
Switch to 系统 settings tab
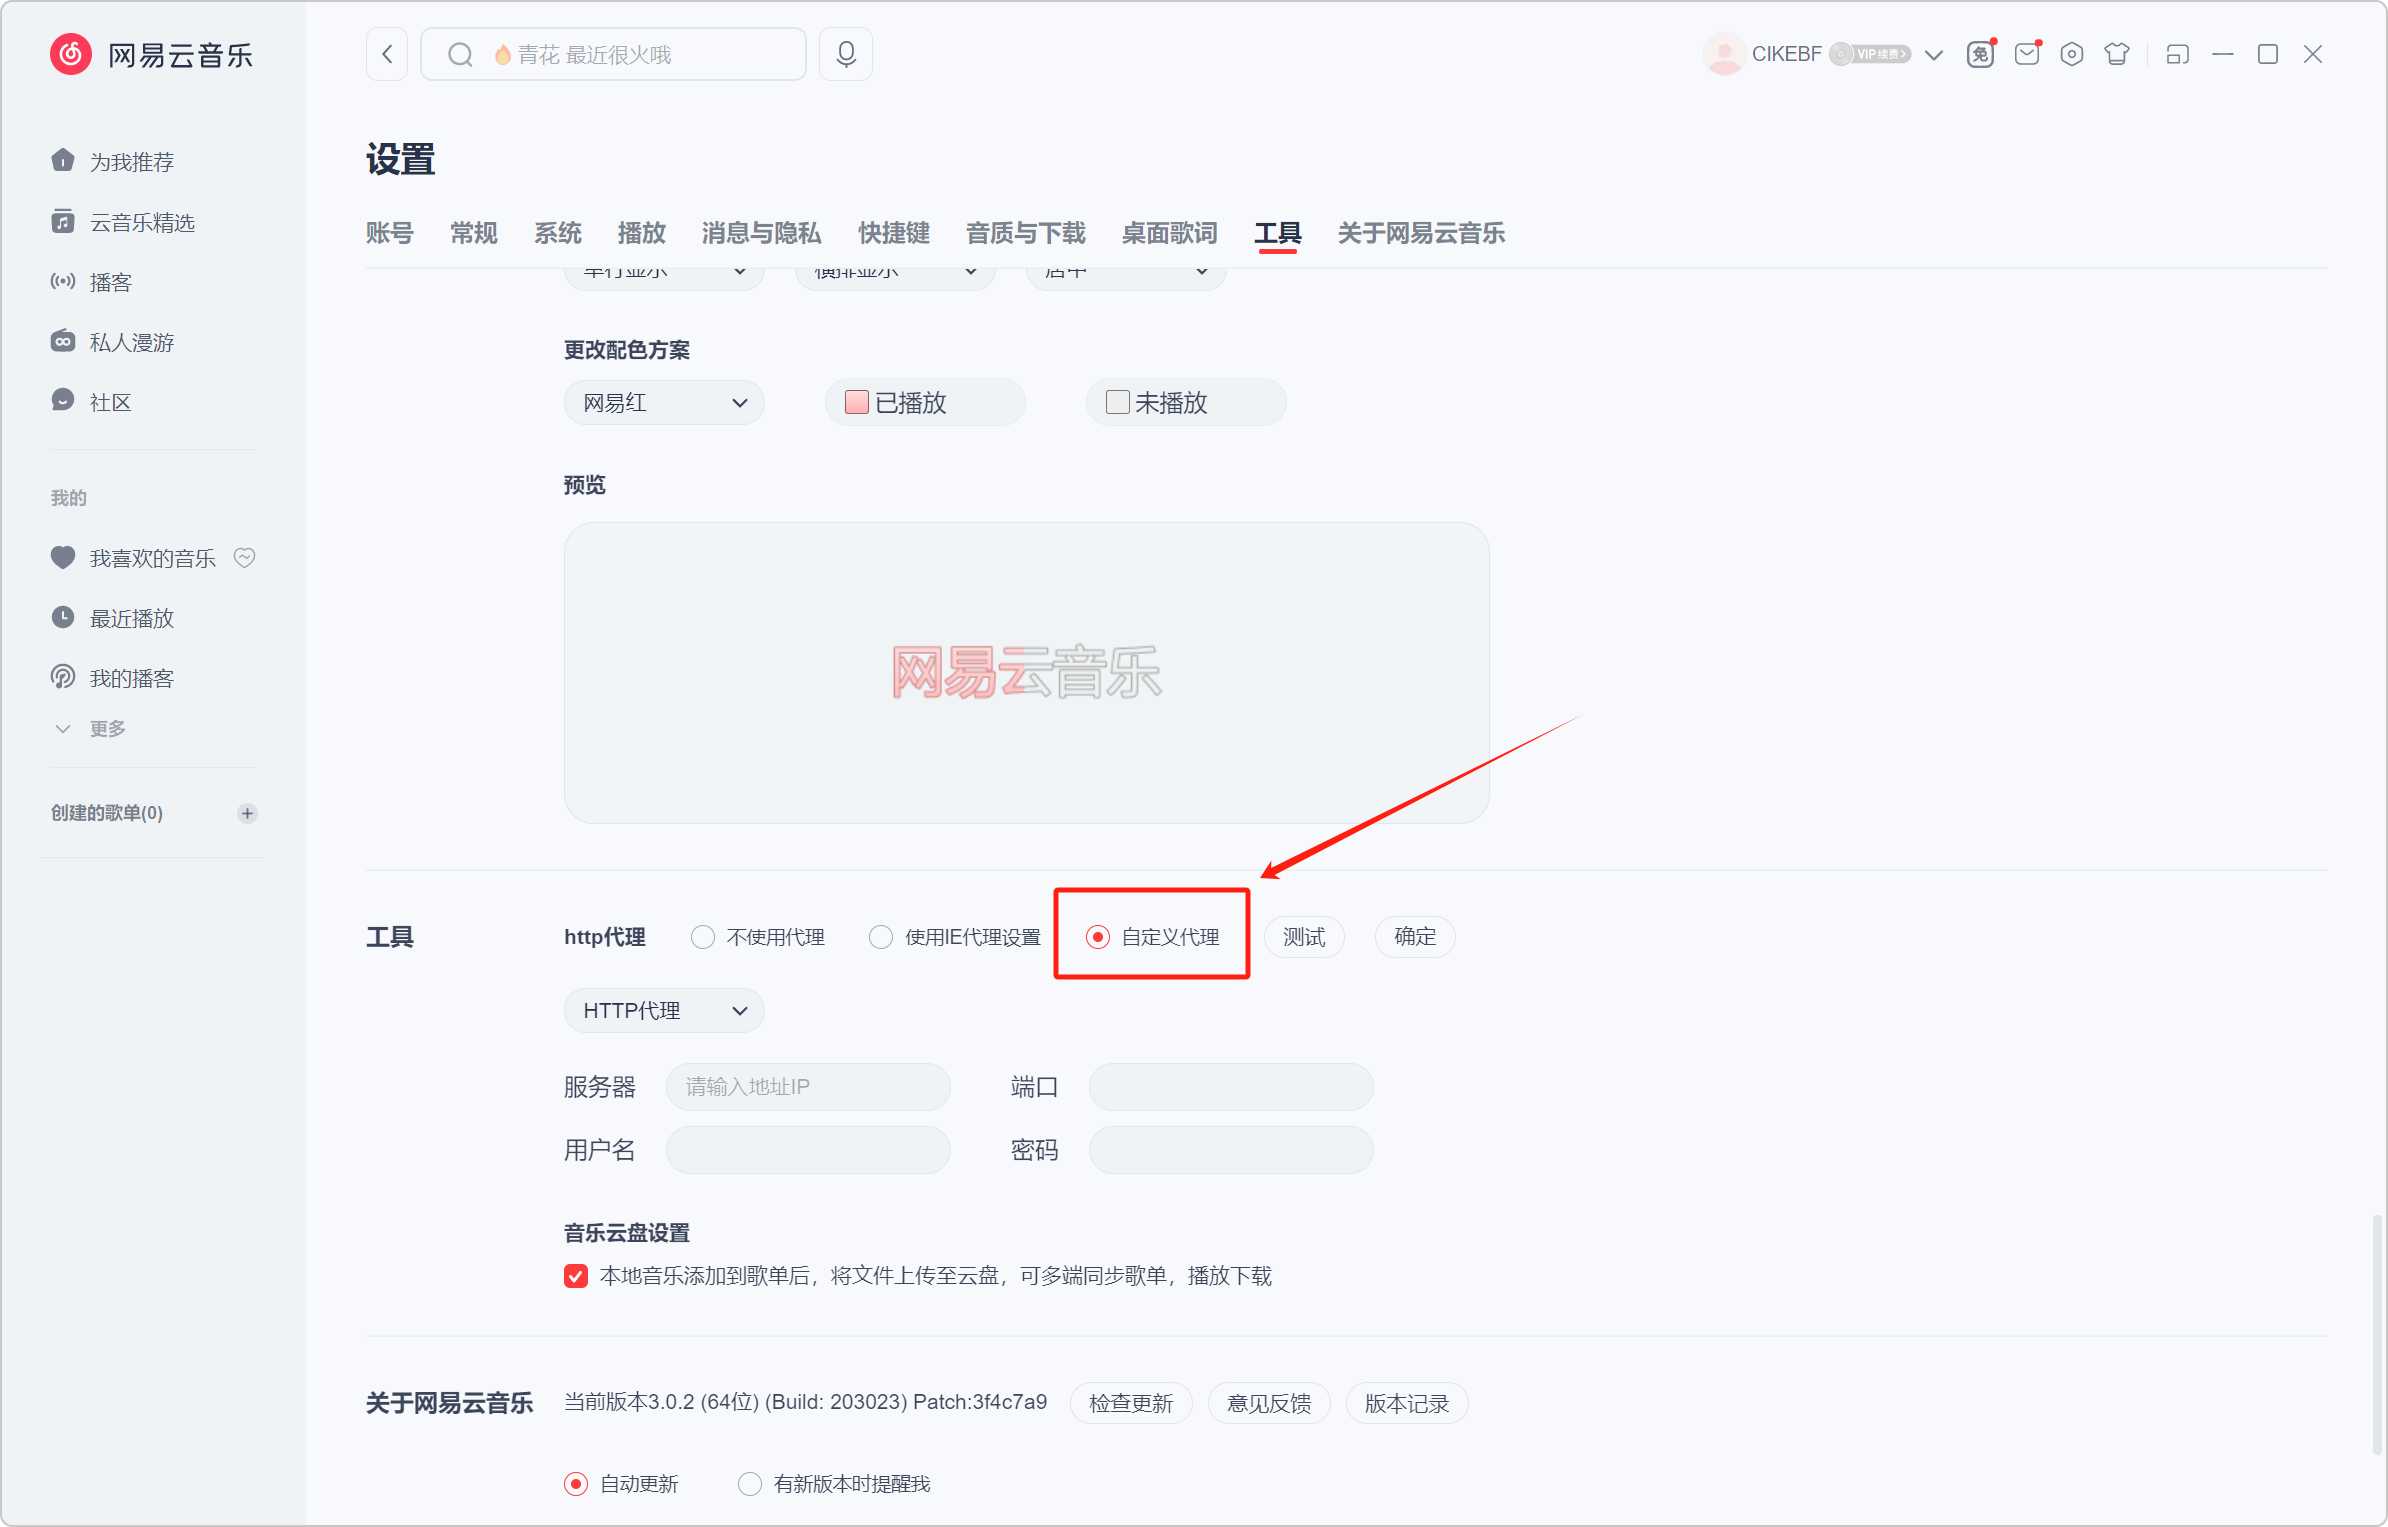click(x=557, y=233)
